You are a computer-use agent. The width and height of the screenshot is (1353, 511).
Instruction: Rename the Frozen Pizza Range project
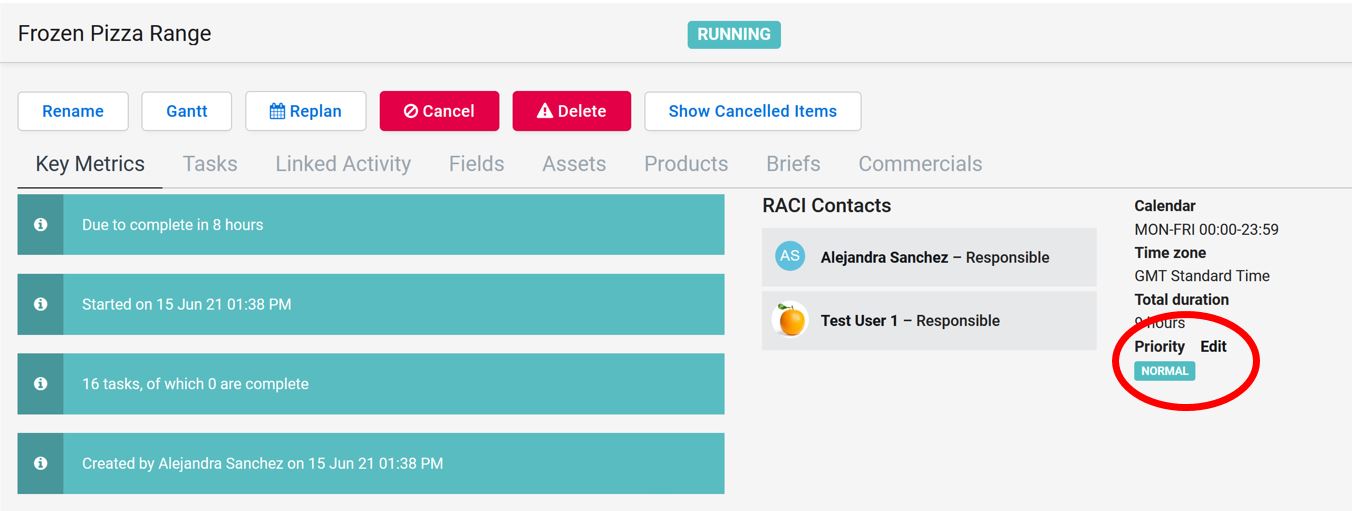[73, 111]
